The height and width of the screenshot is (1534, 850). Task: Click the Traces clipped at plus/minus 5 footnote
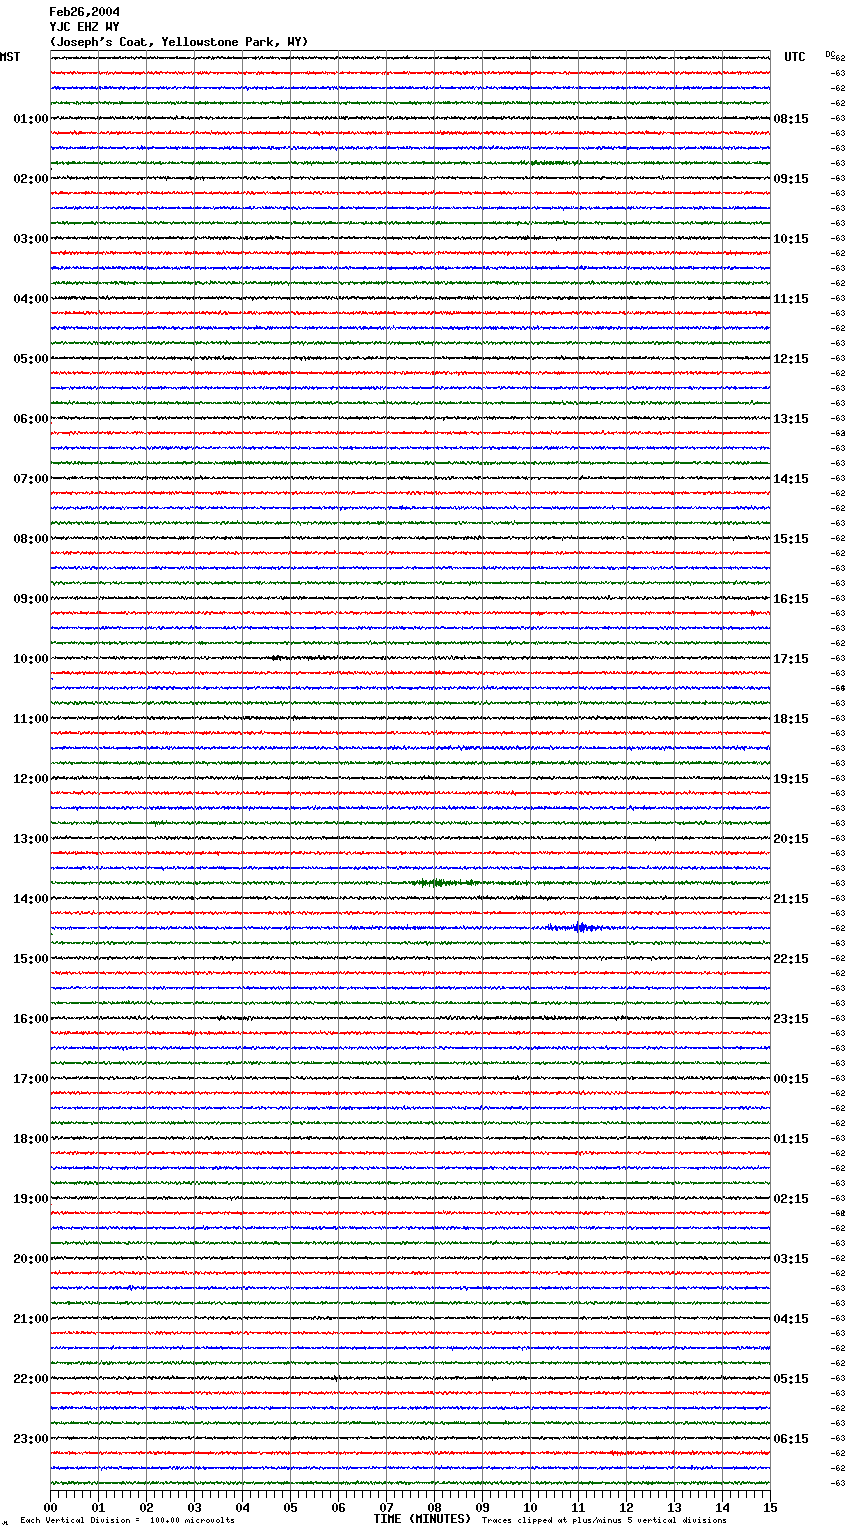604,1521
